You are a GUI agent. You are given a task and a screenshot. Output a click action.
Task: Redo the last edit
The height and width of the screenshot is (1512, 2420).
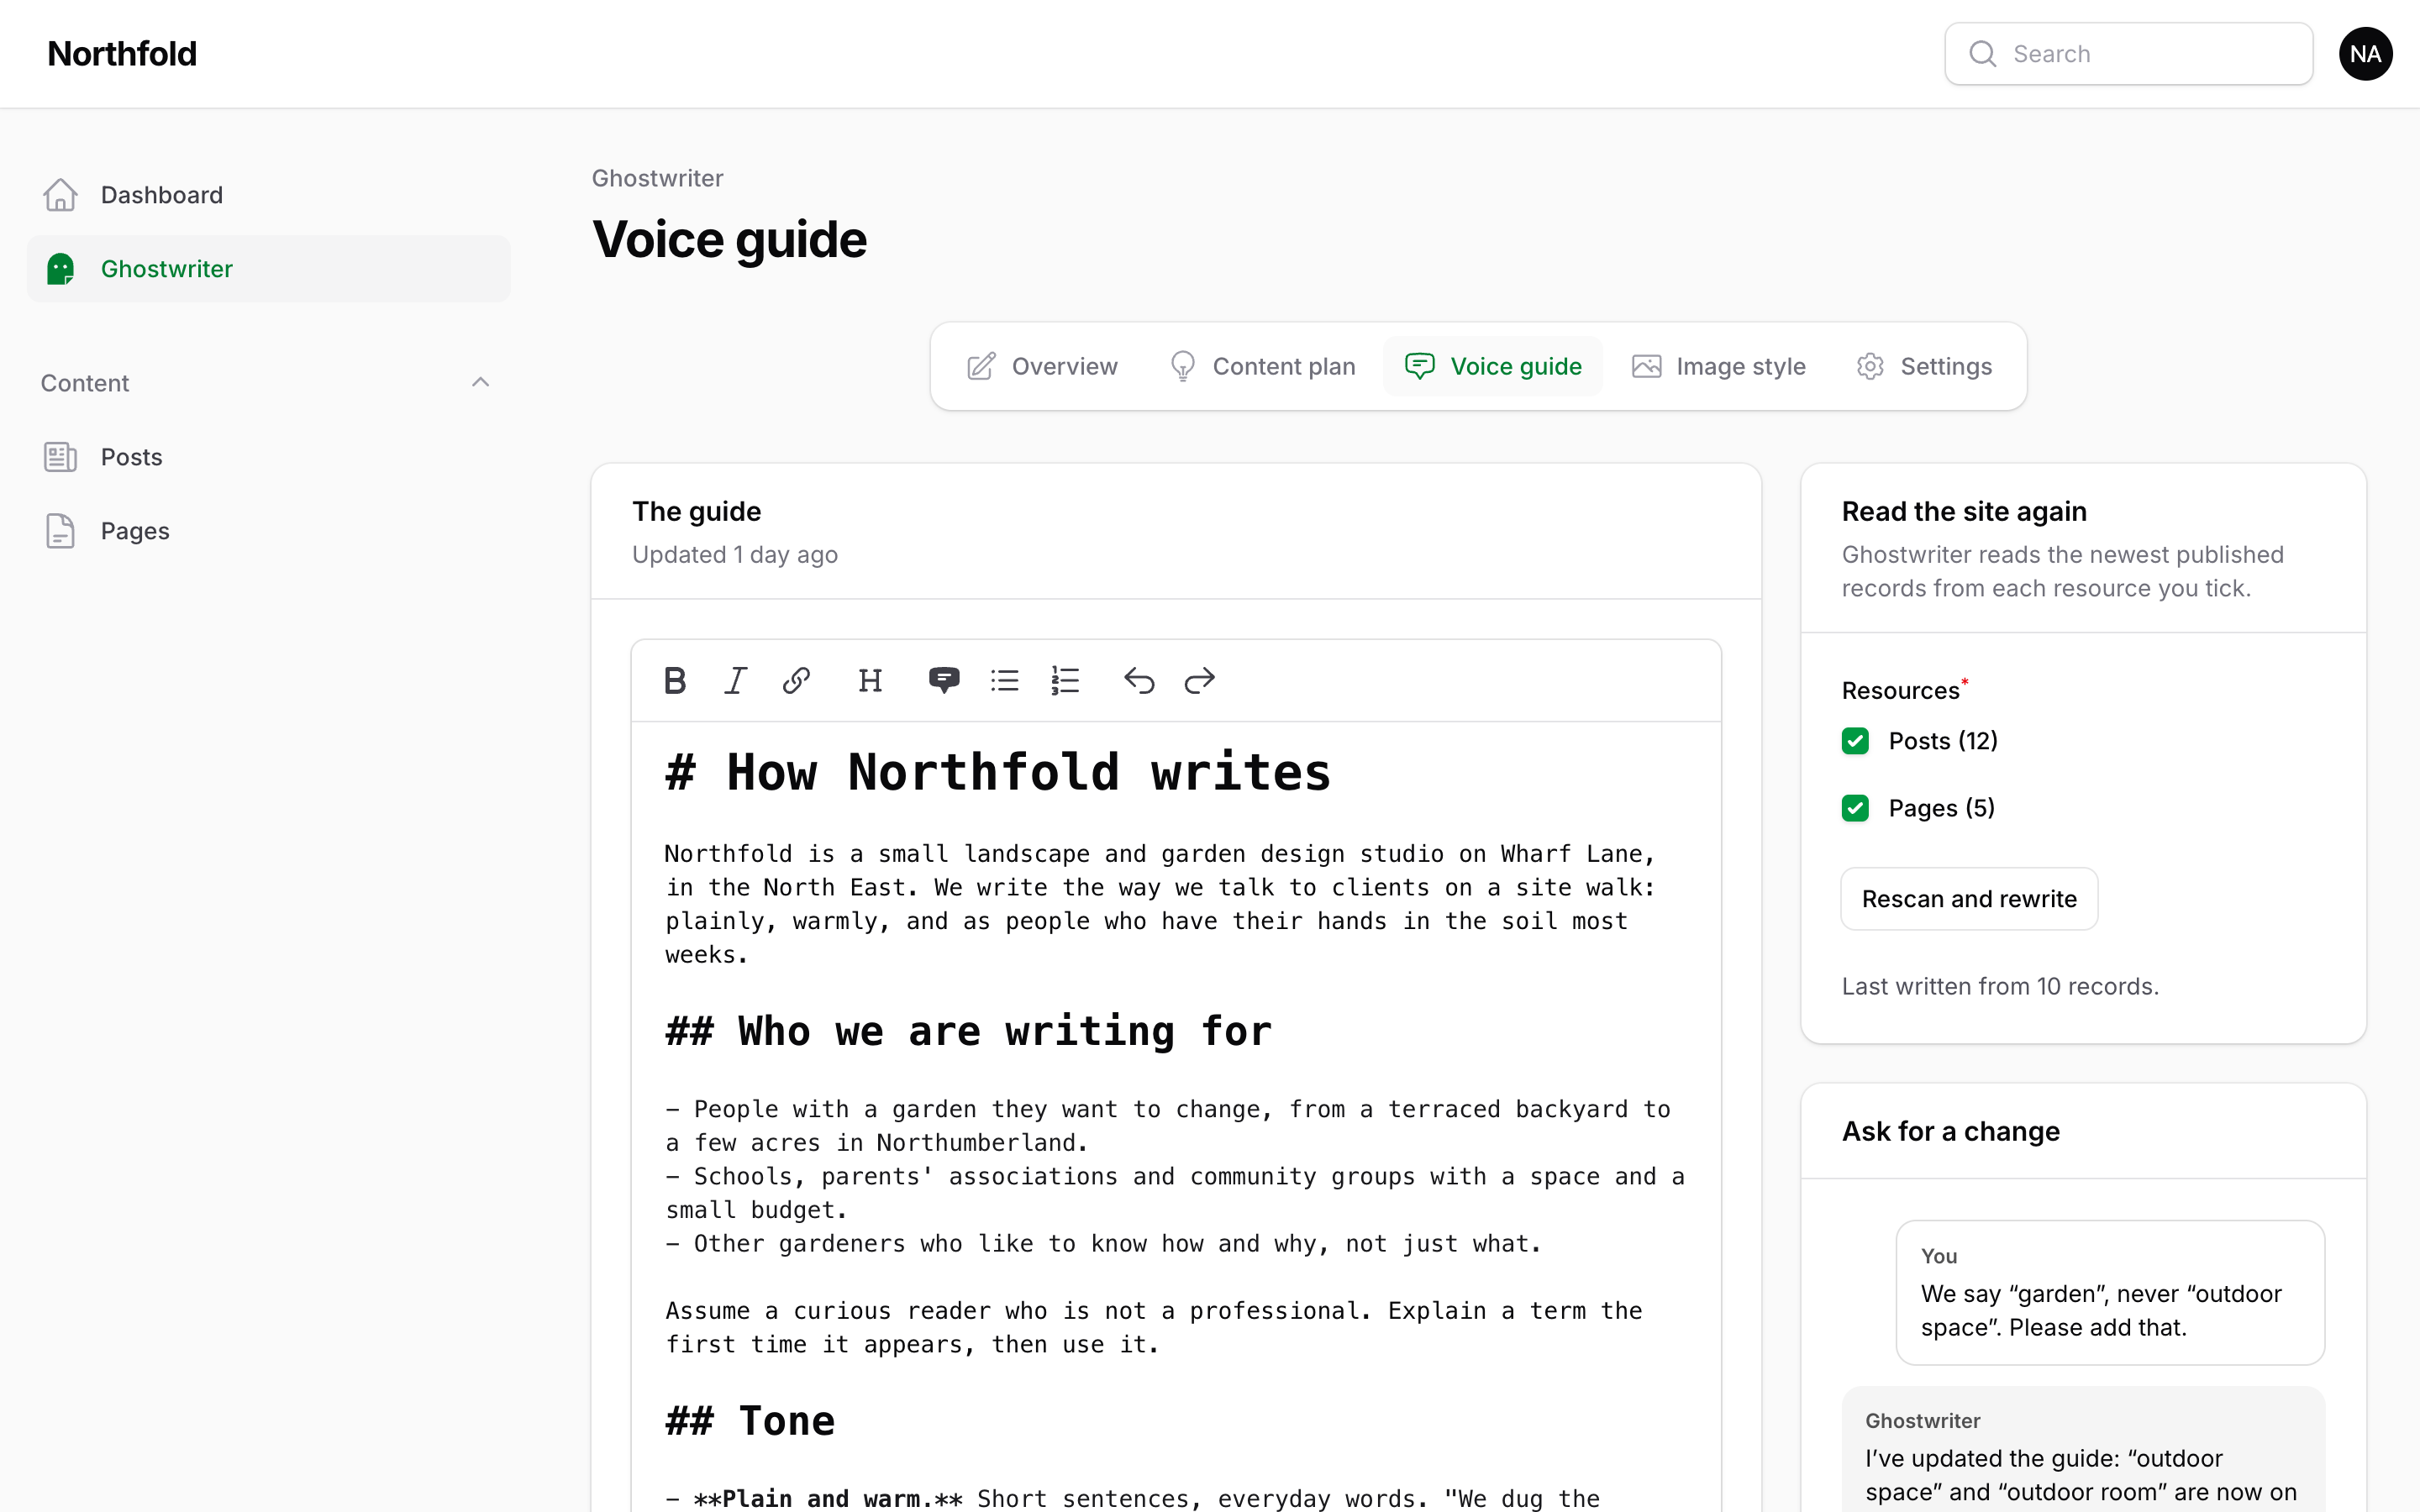(x=1199, y=681)
